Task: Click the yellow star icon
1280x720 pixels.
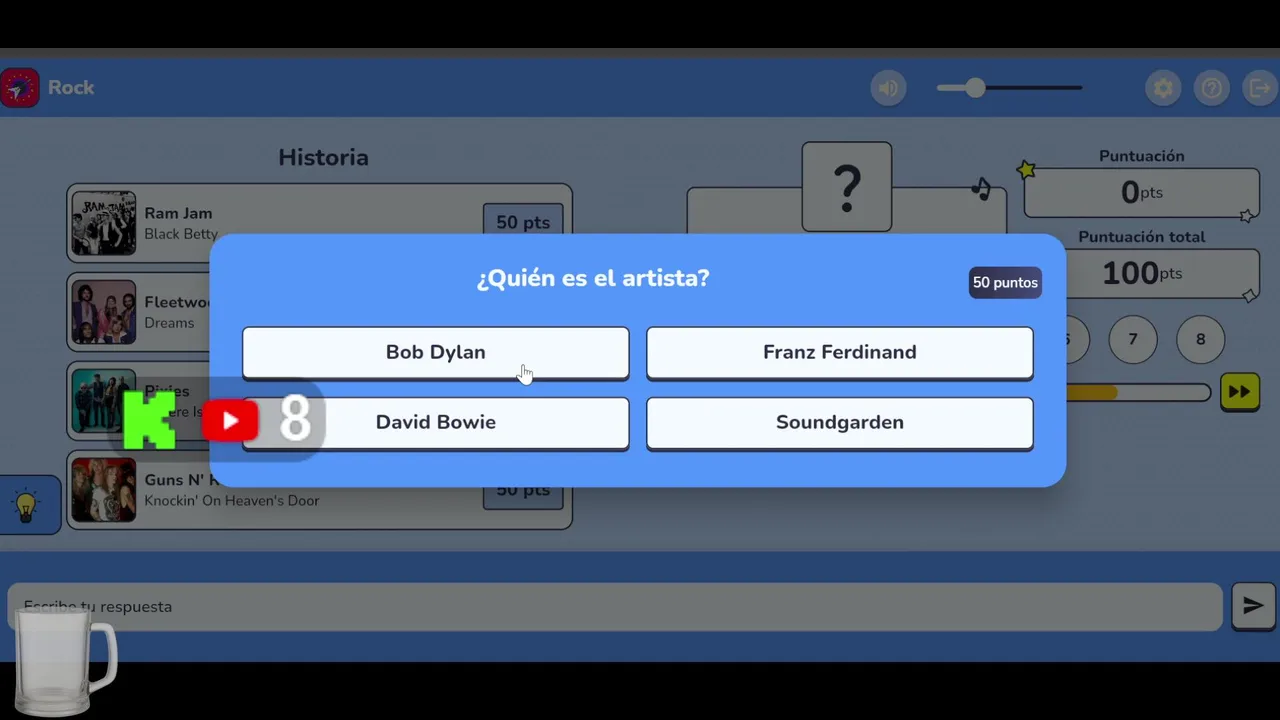Action: pyautogui.click(x=1026, y=170)
